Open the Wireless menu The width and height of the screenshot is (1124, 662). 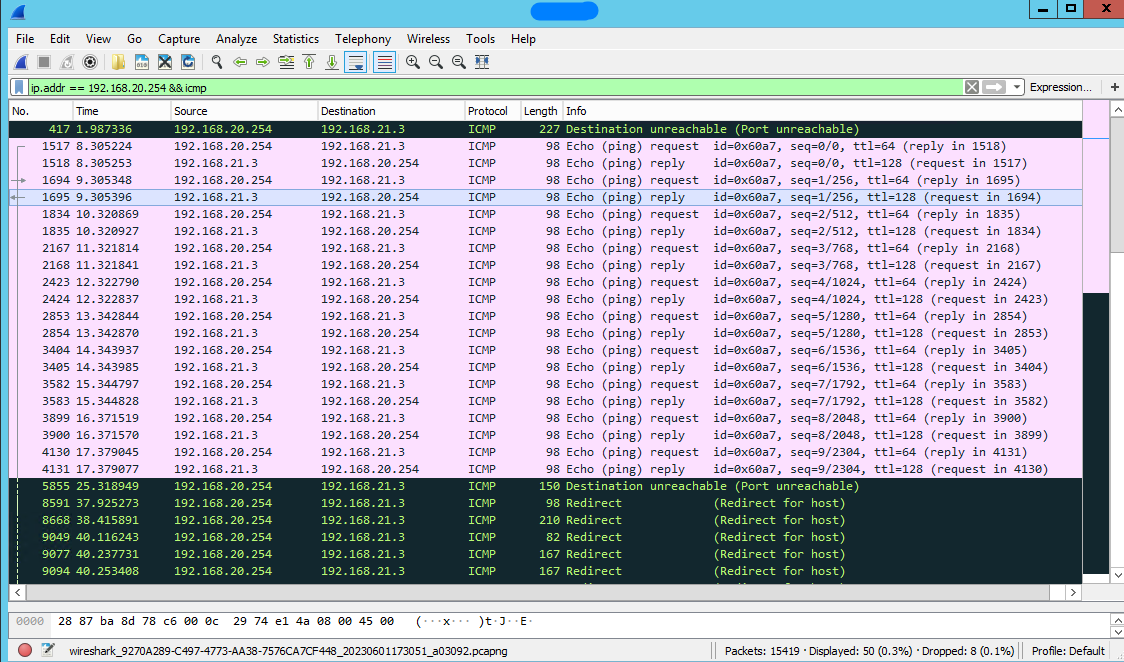(x=429, y=39)
